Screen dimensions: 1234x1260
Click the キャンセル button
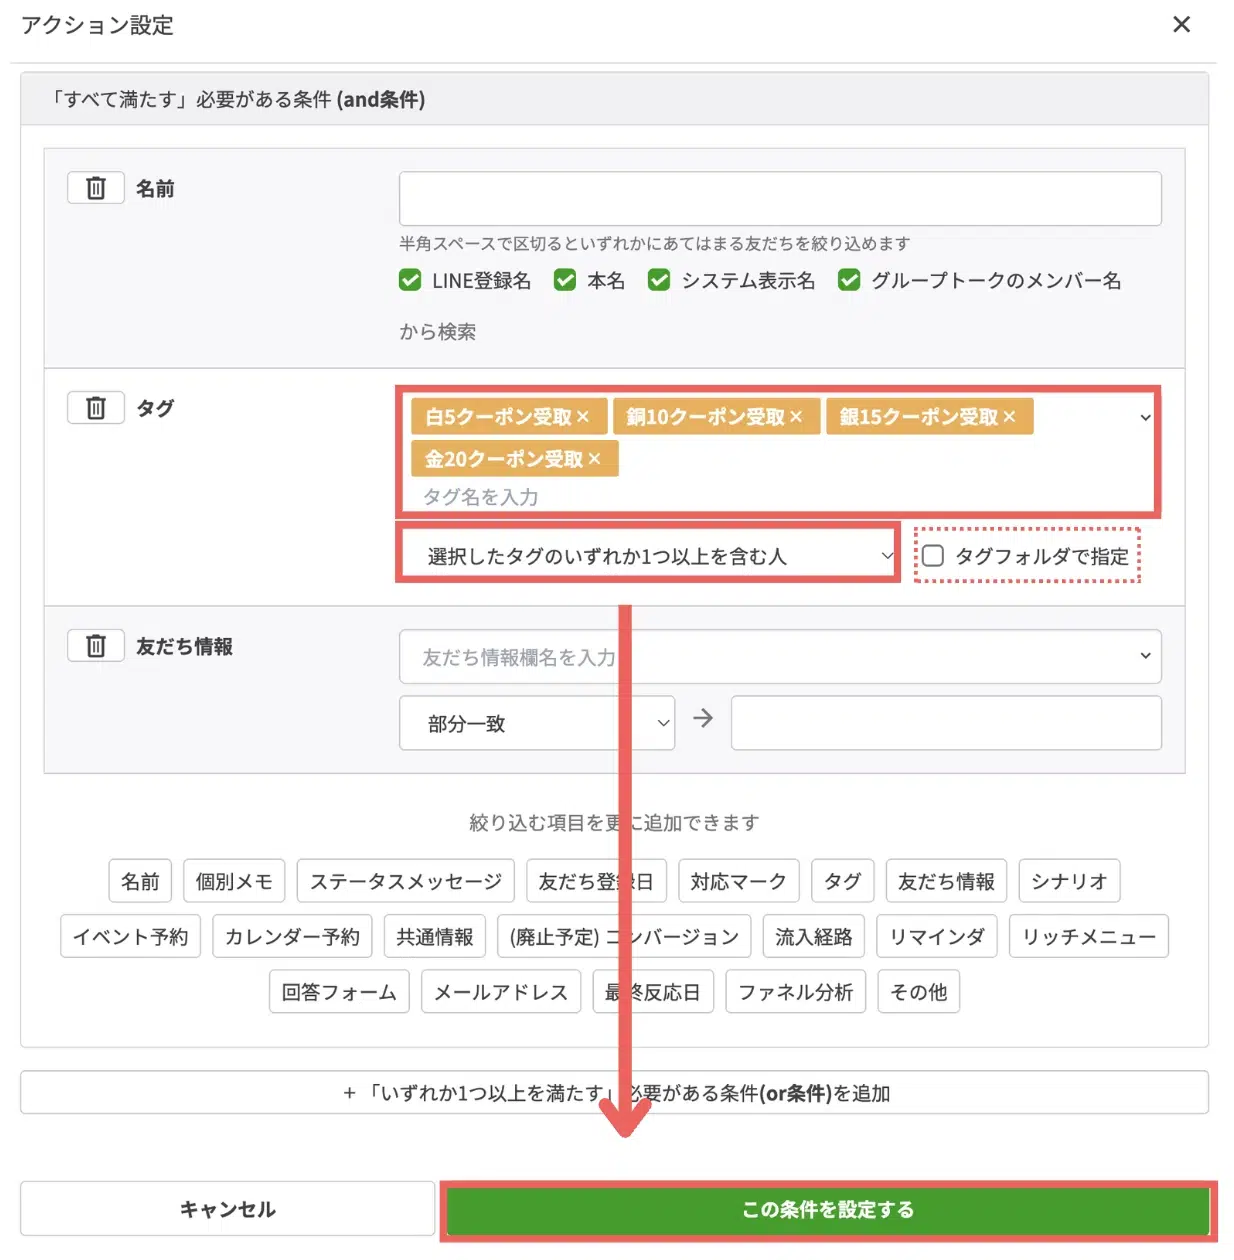tap(227, 1209)
